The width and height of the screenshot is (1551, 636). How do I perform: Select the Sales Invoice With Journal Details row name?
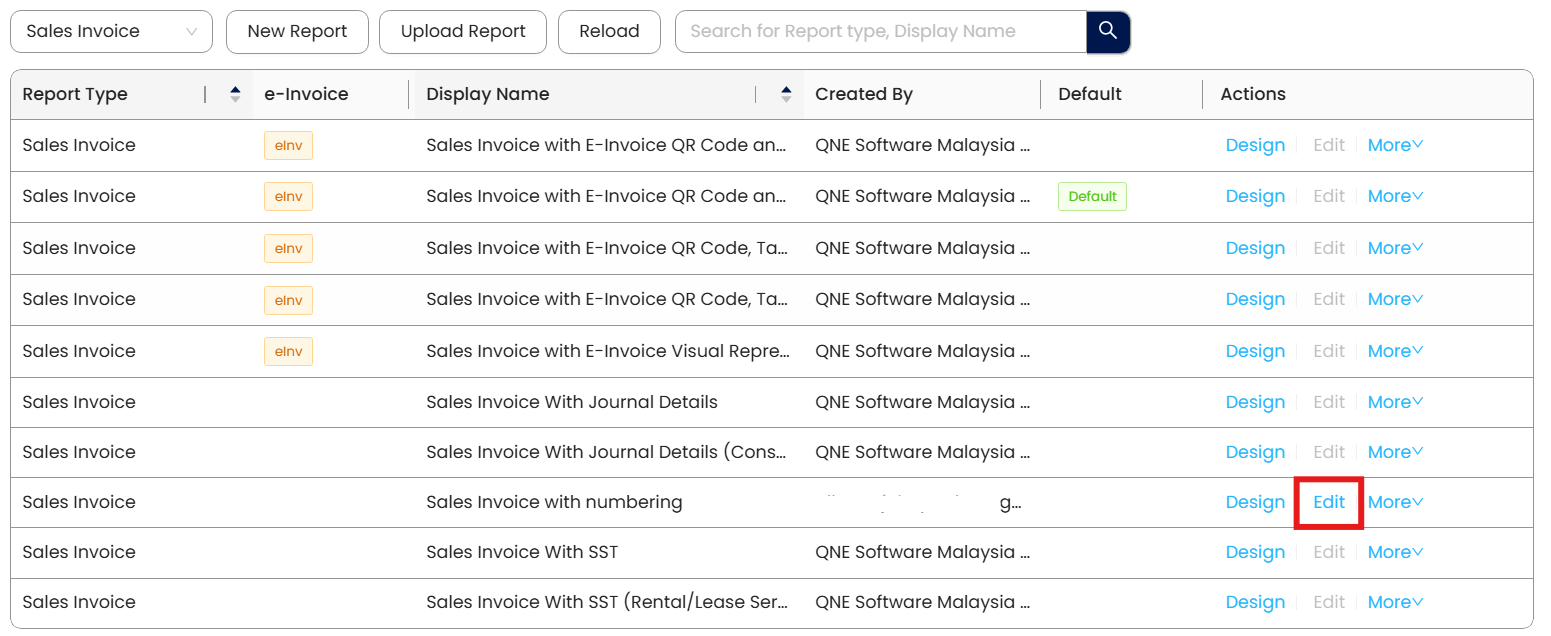(x=572, y=402)
